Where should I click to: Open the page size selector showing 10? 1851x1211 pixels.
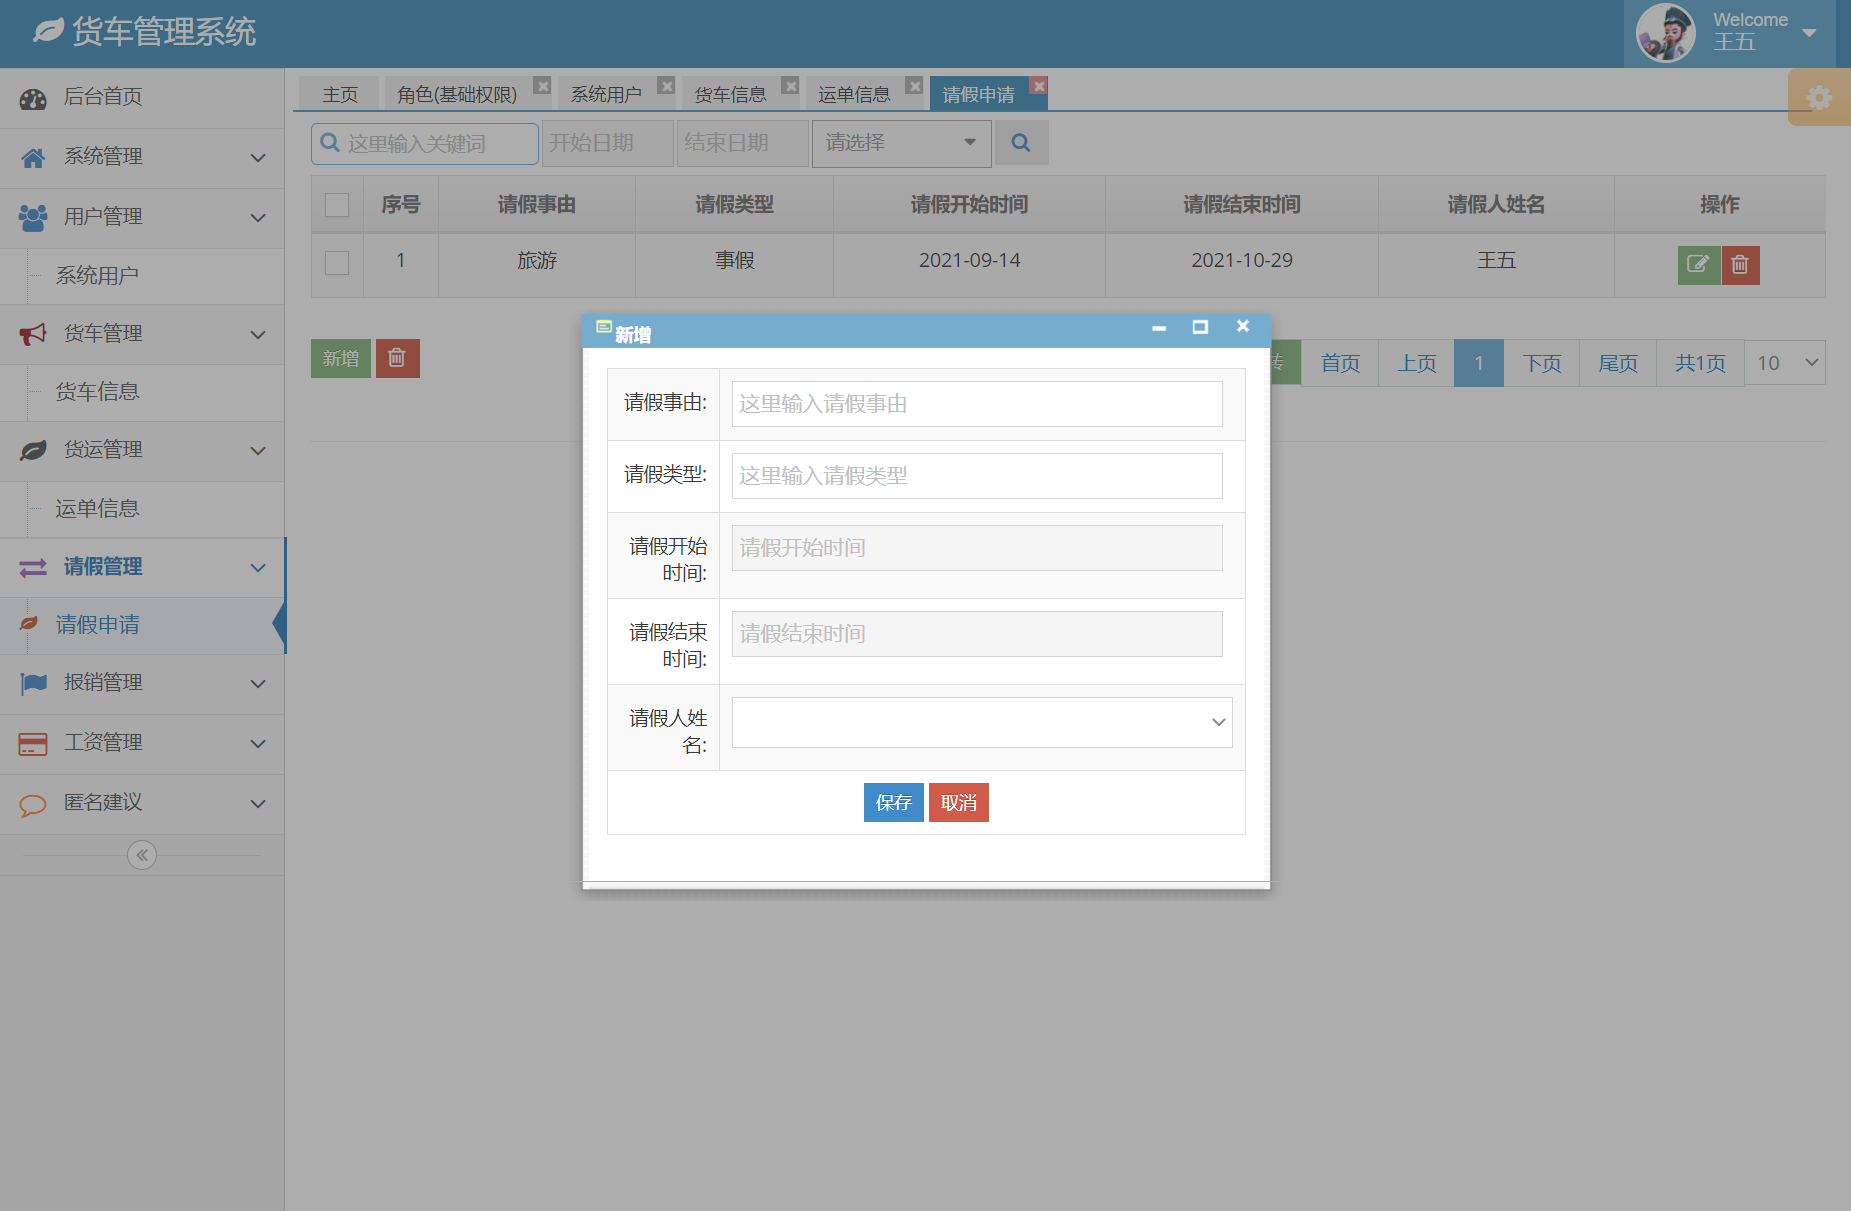tap(1784, 362)
